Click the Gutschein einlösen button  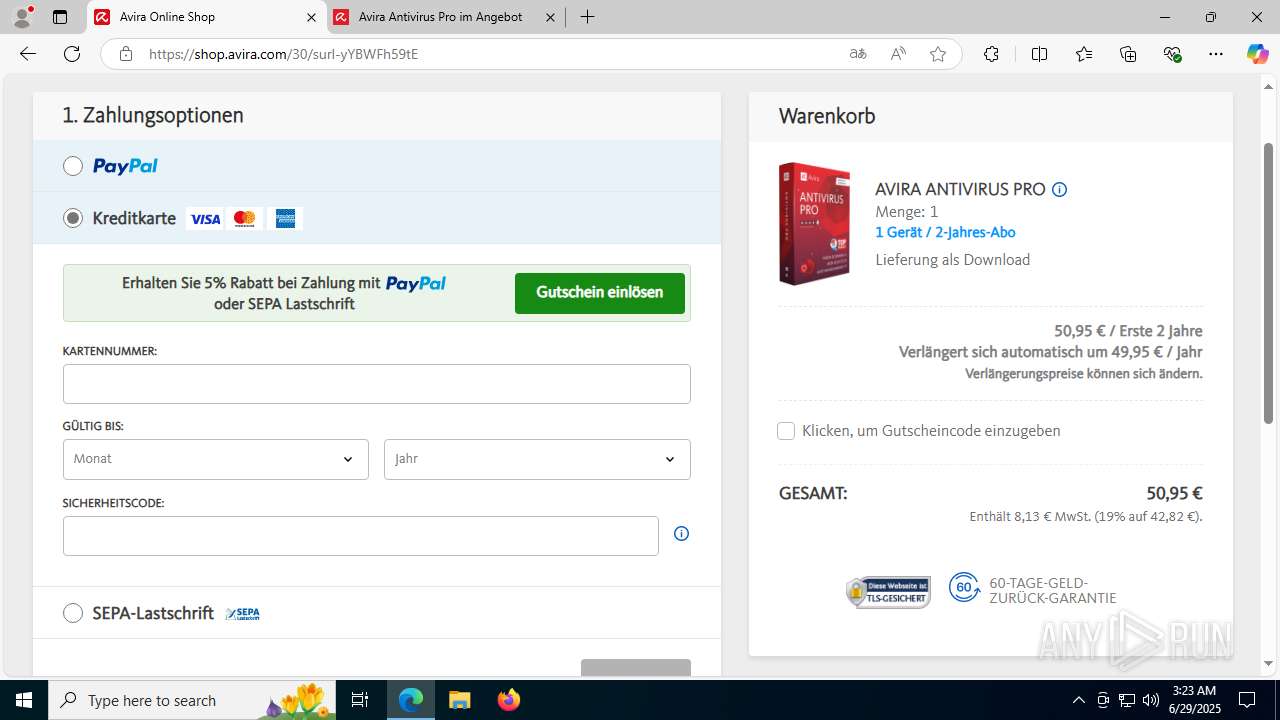[x=600, y=293]
